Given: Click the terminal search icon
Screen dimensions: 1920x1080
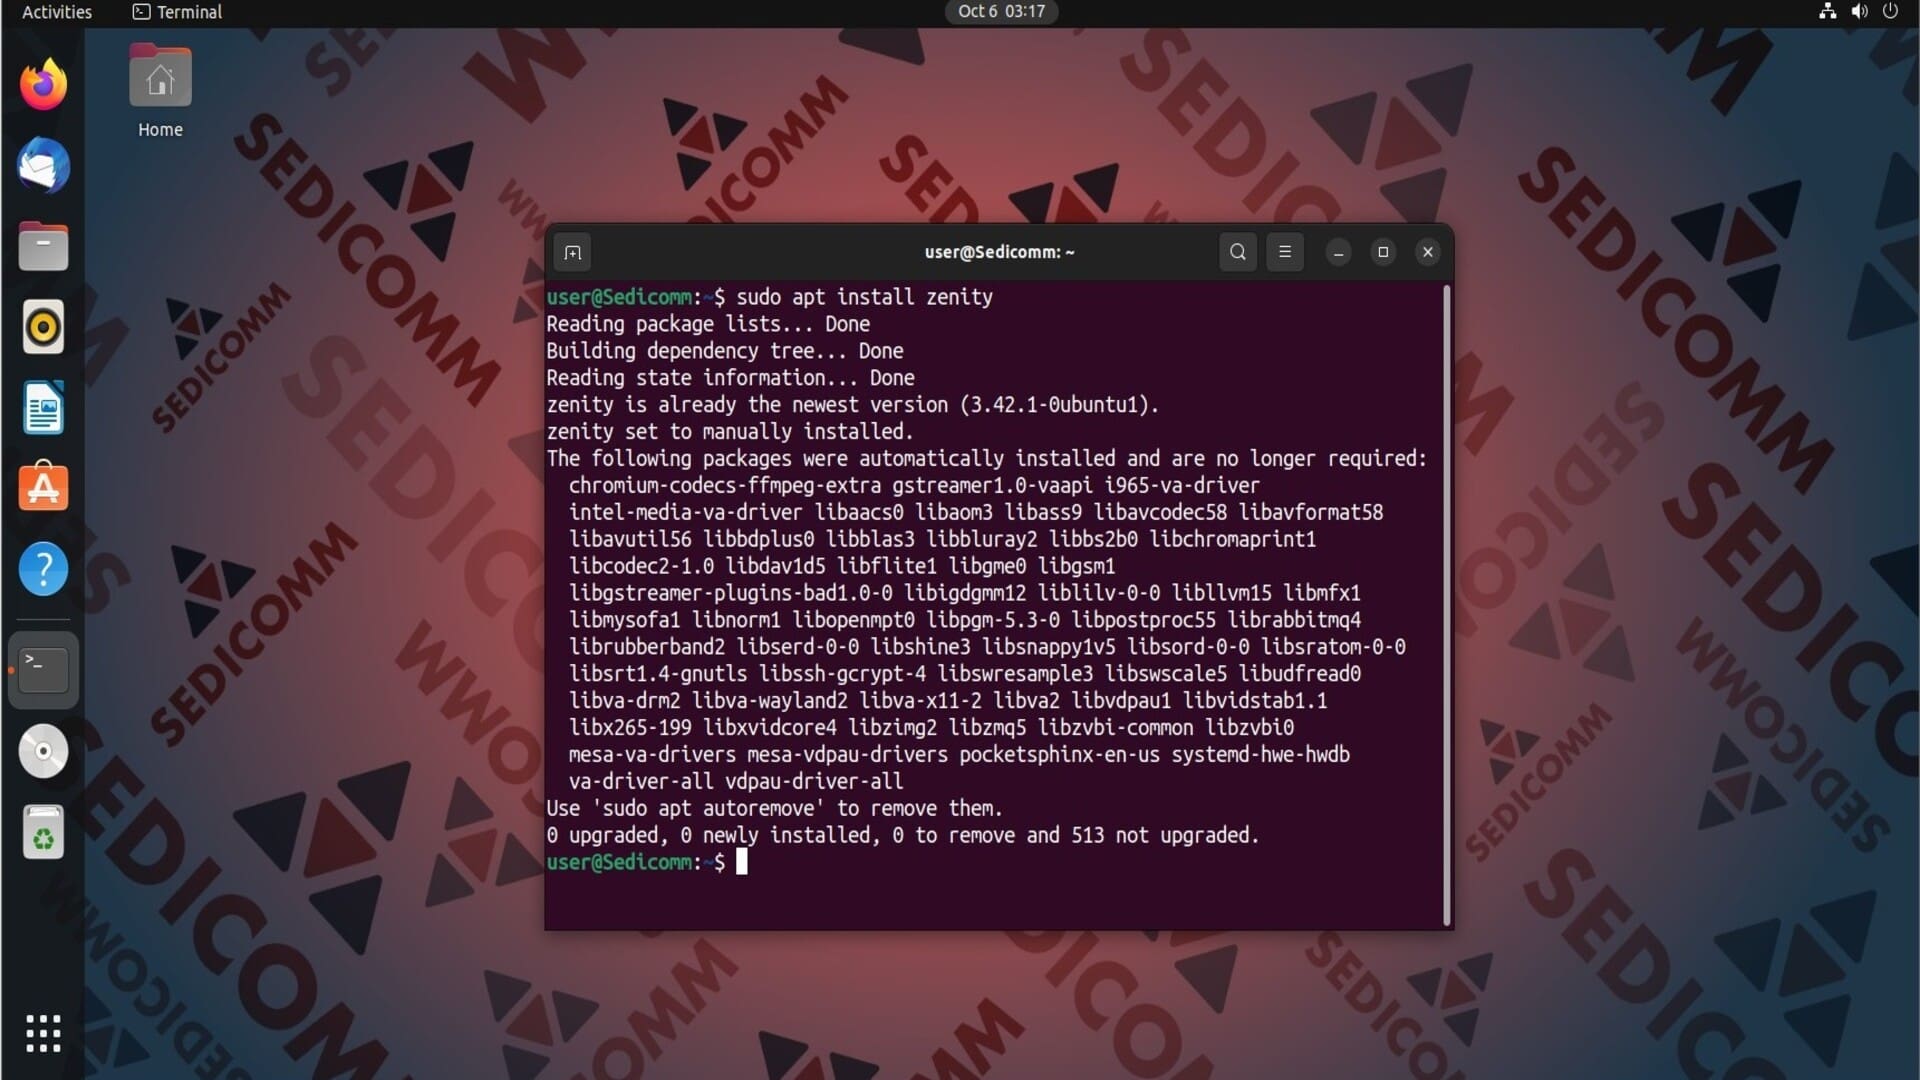Looking at the screenshot, I should (1237, 252).
